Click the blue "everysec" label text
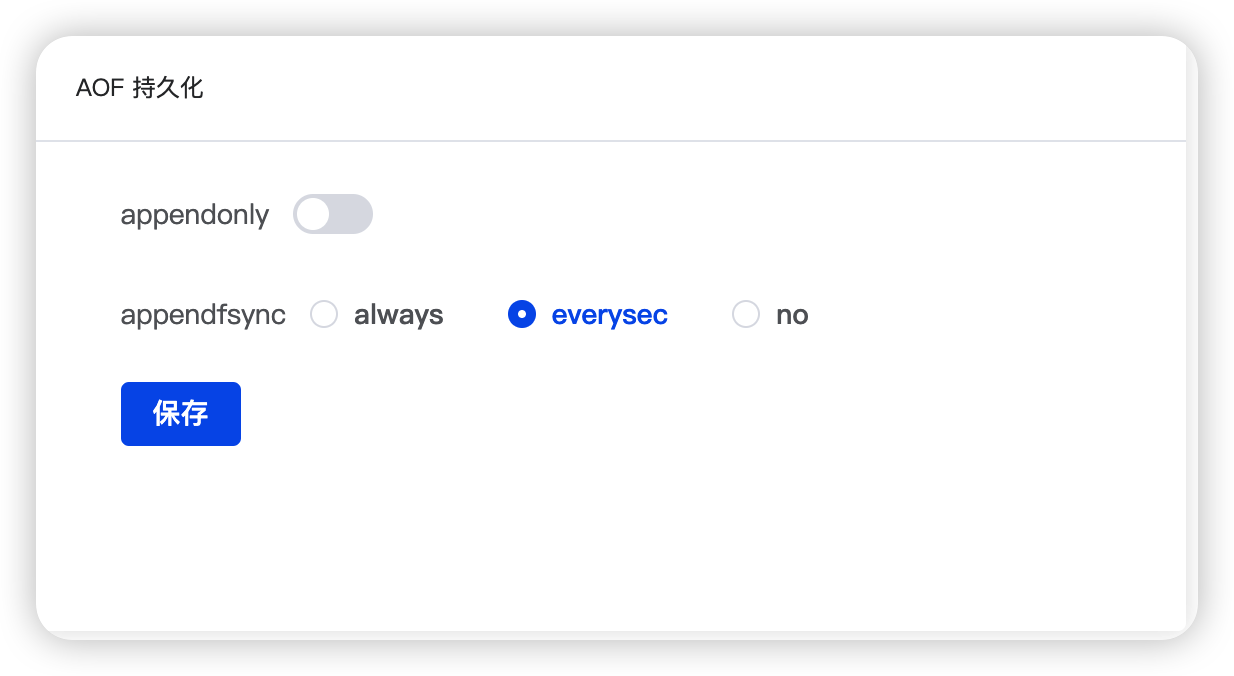The image size is (1234, 676). [609, 315]
